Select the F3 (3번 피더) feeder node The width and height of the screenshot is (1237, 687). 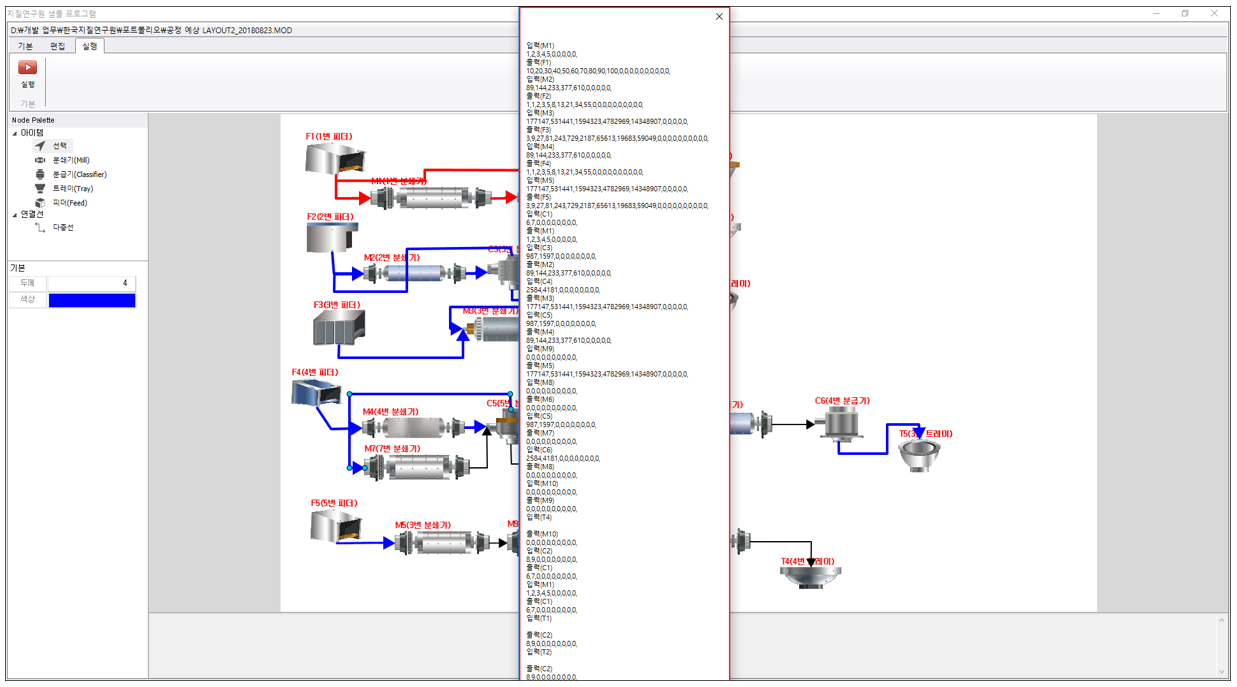(x=338, y=328)
